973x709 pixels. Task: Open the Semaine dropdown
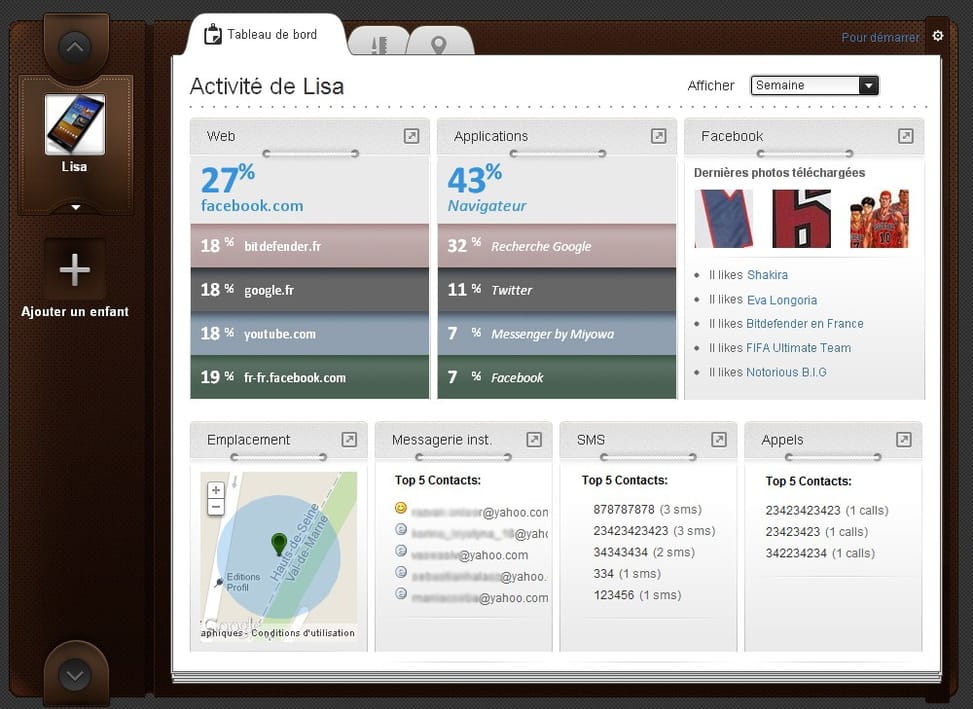[x=814, y=85]
